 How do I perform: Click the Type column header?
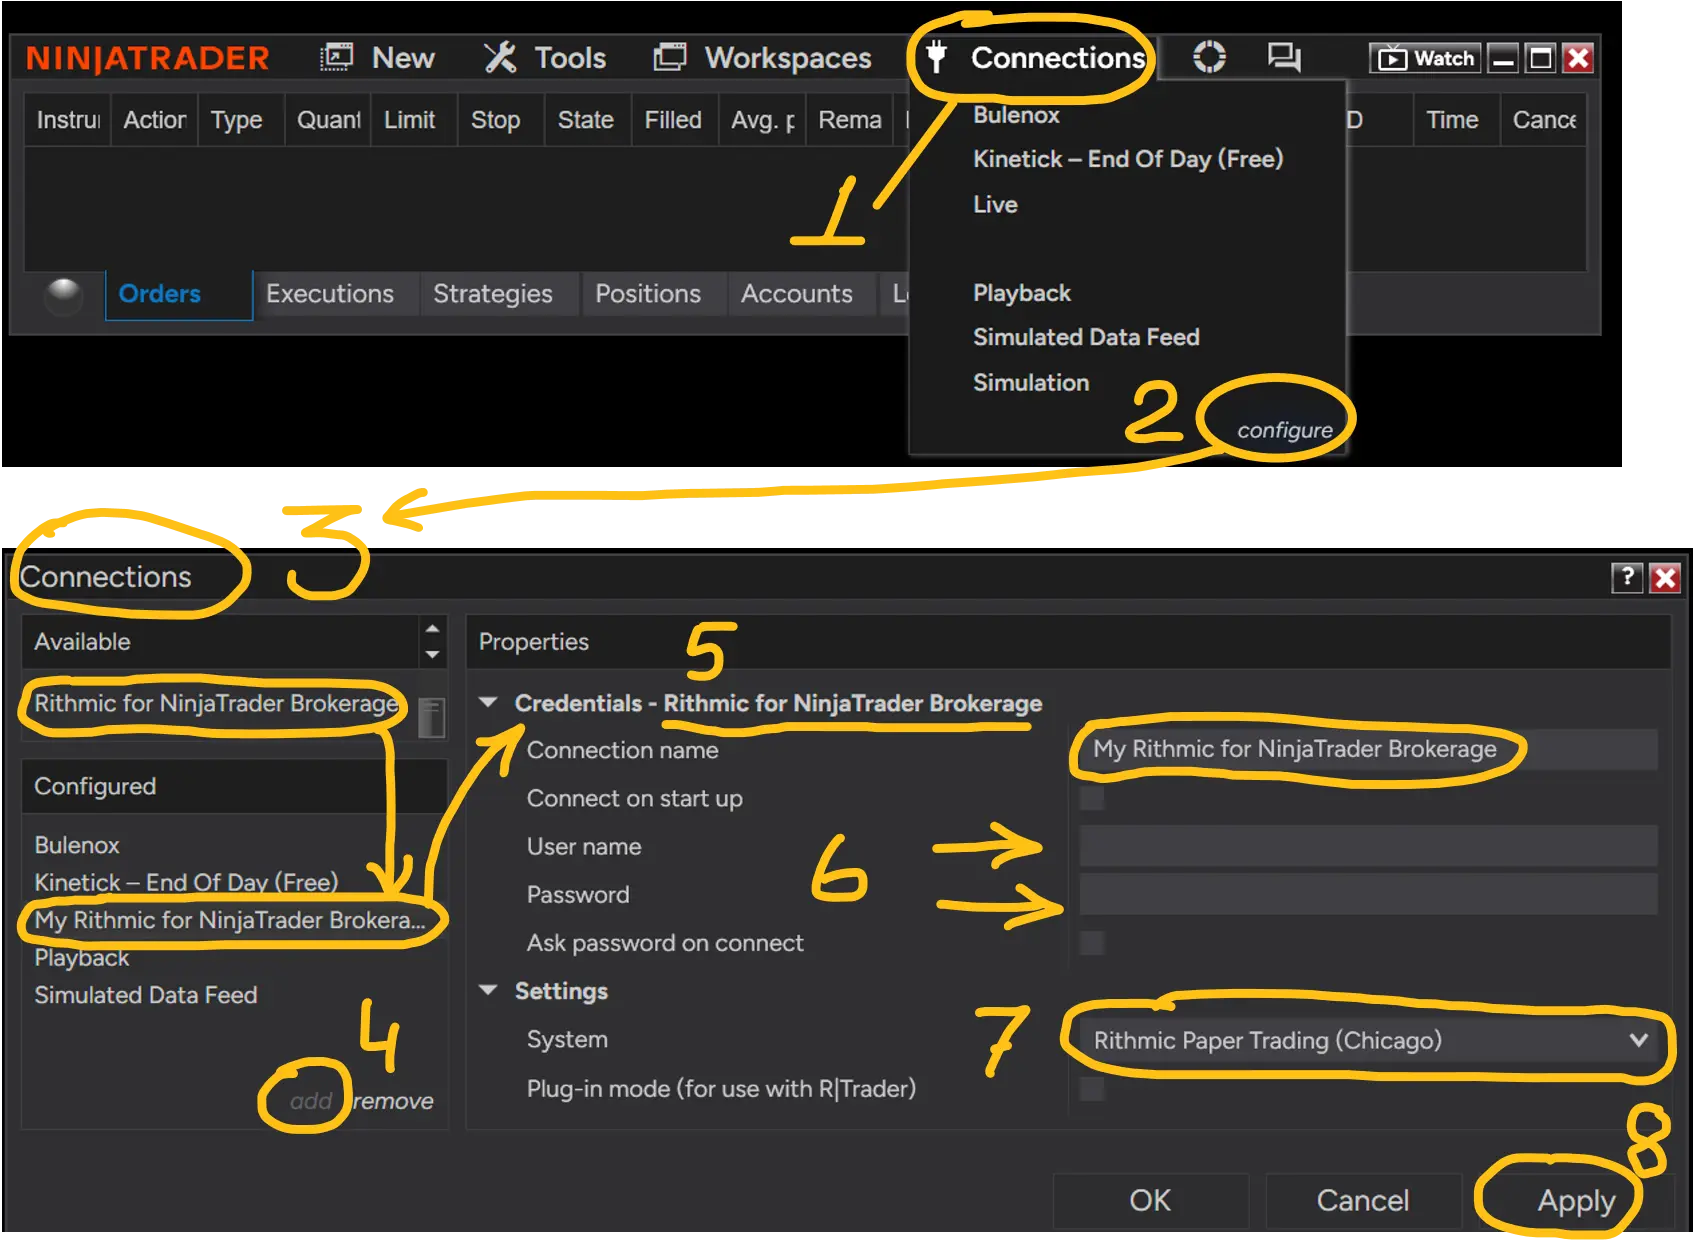tap(240, 120)
